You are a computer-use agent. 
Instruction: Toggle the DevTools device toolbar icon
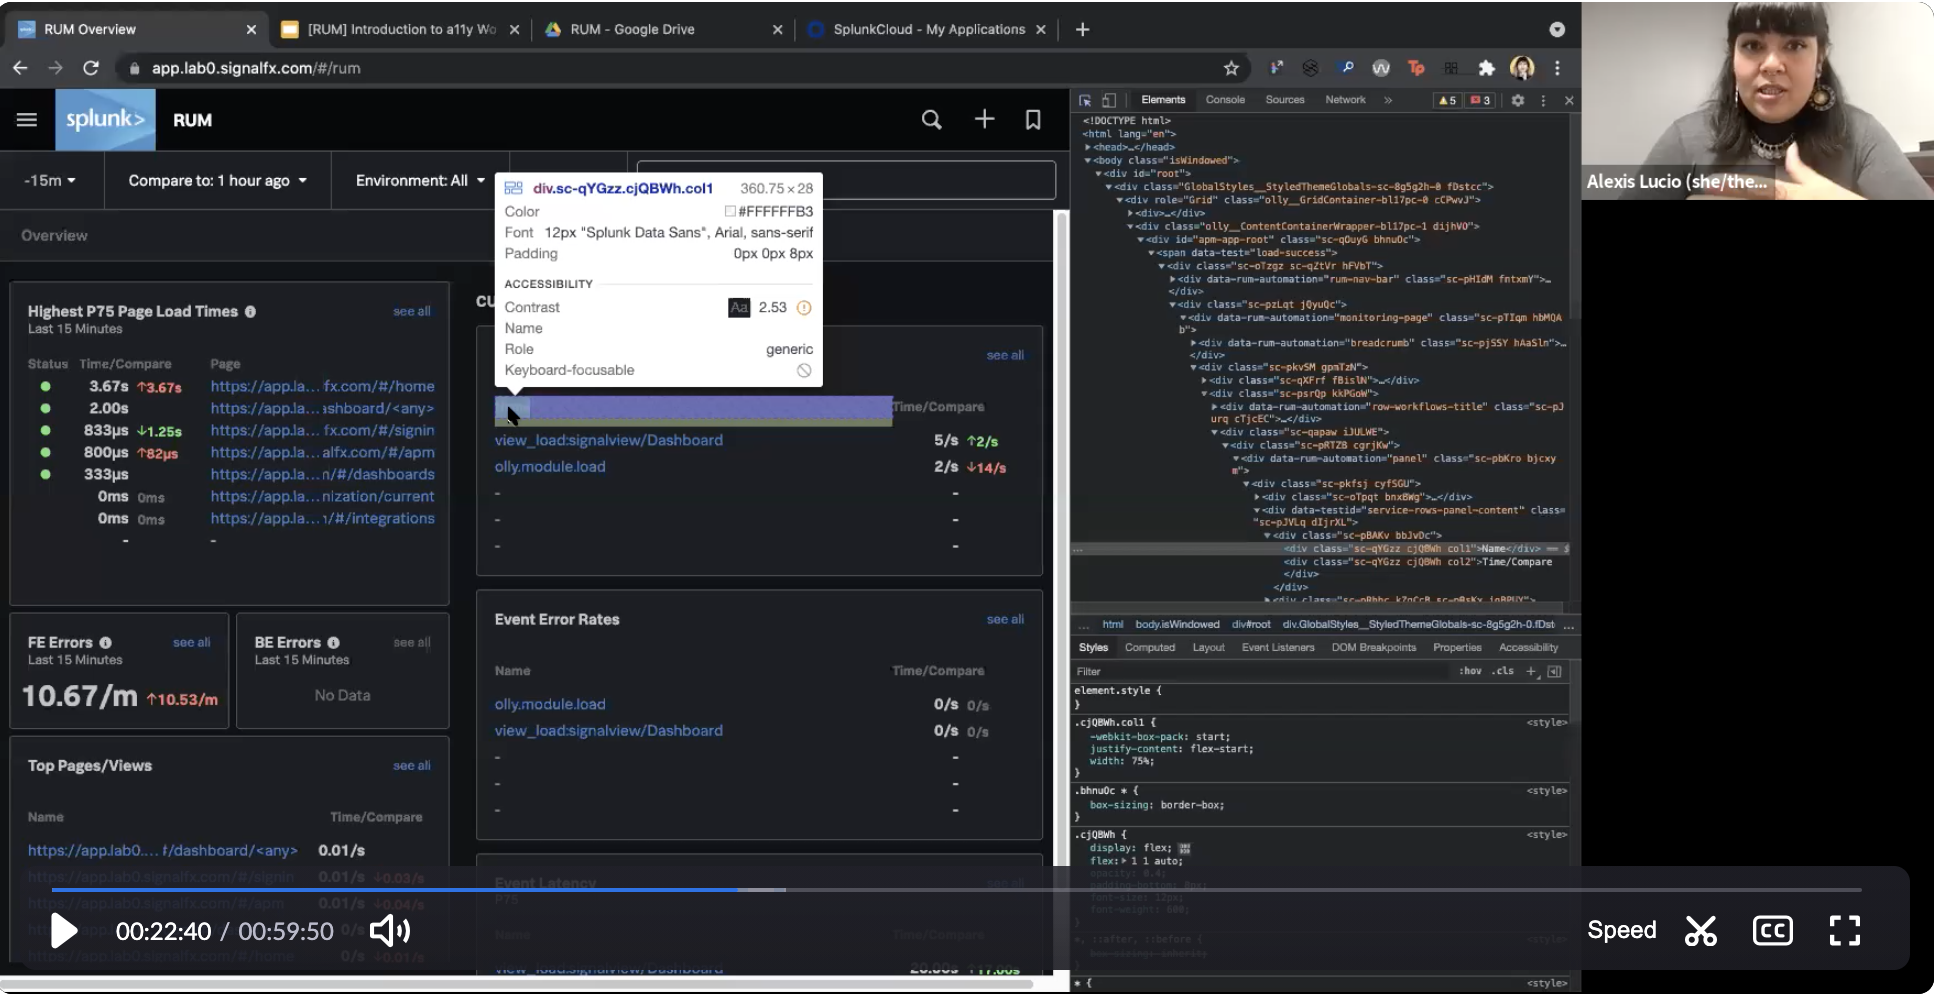point(1109,100)
